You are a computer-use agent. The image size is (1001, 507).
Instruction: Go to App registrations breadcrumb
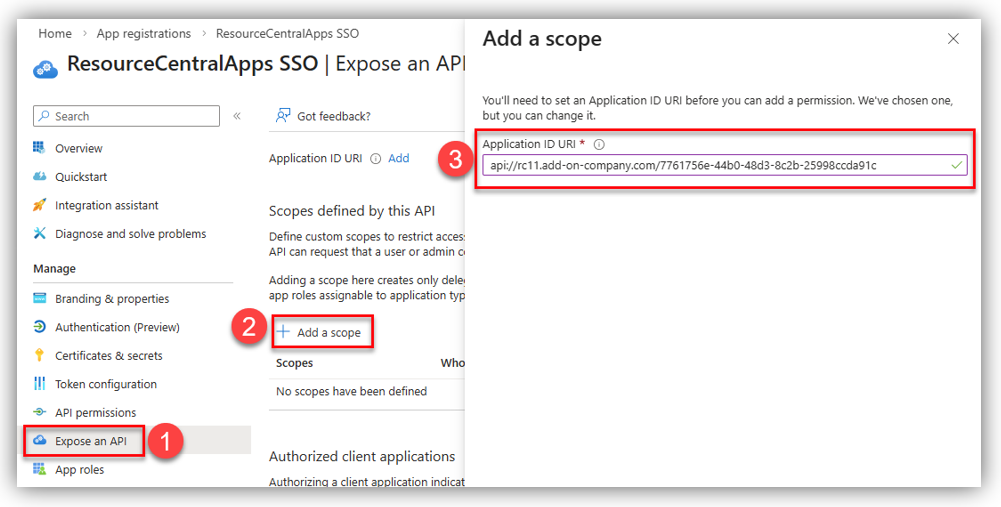144,34
